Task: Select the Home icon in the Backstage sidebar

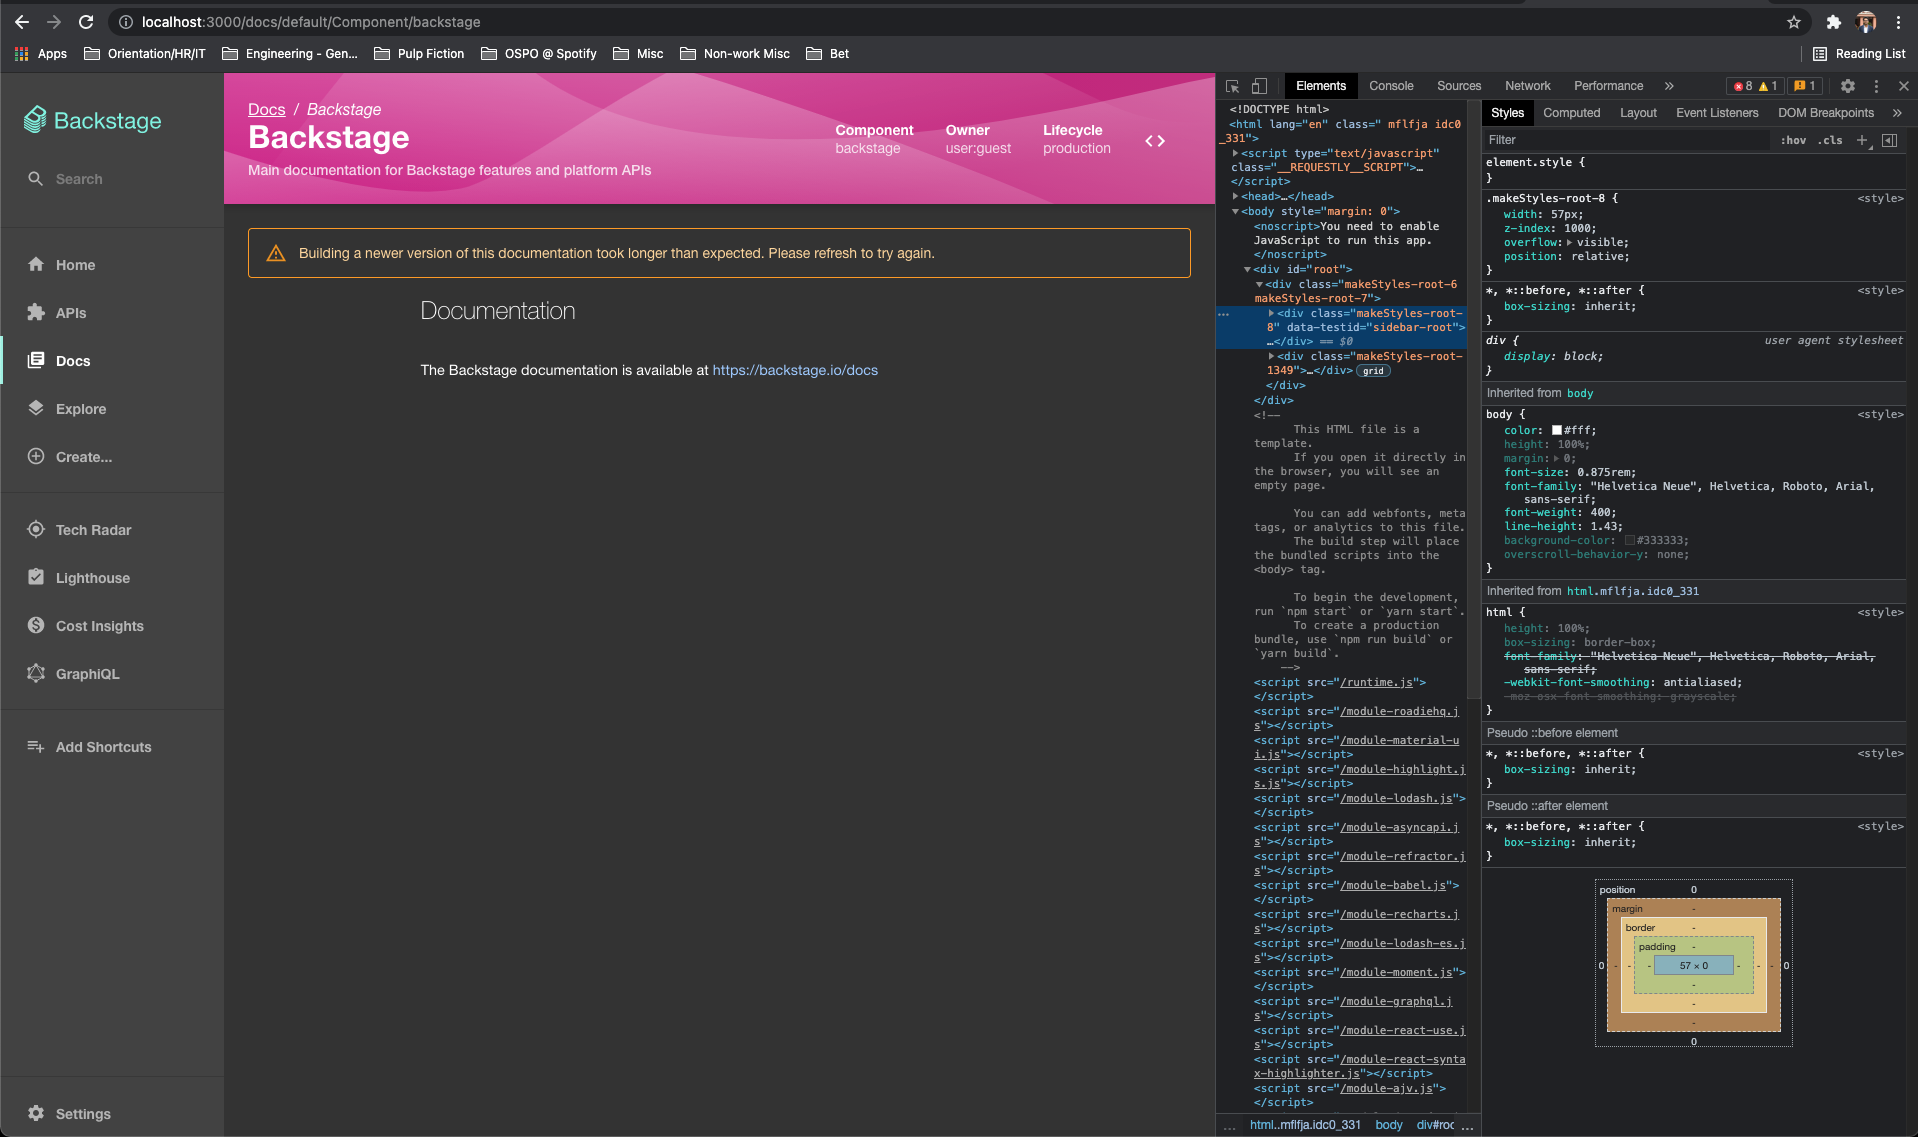Action: pyautogui.click(x=36, y=264)
